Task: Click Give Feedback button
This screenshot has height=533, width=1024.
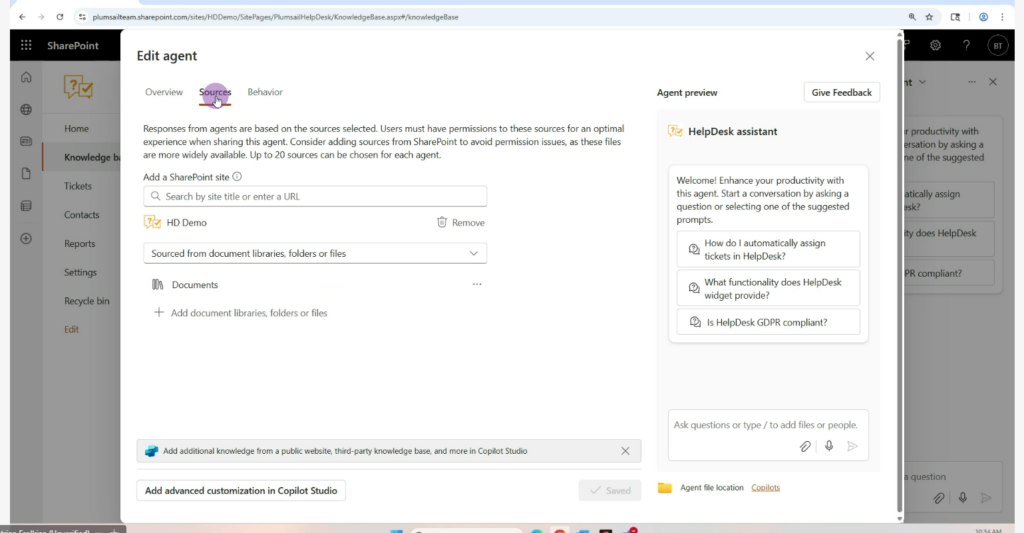Action: click(x=841, y=92)
